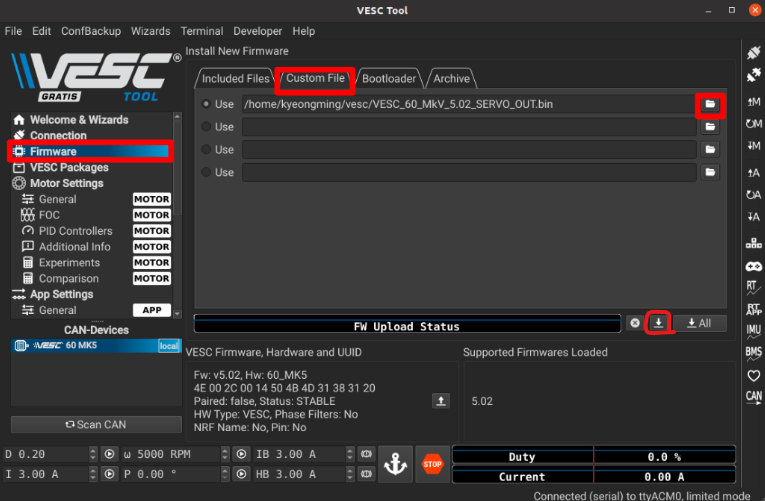Adjust the IB 3.00 A spinner arrows
The image size is (765, 501).
pyautogui.click(x=350, y=454)
